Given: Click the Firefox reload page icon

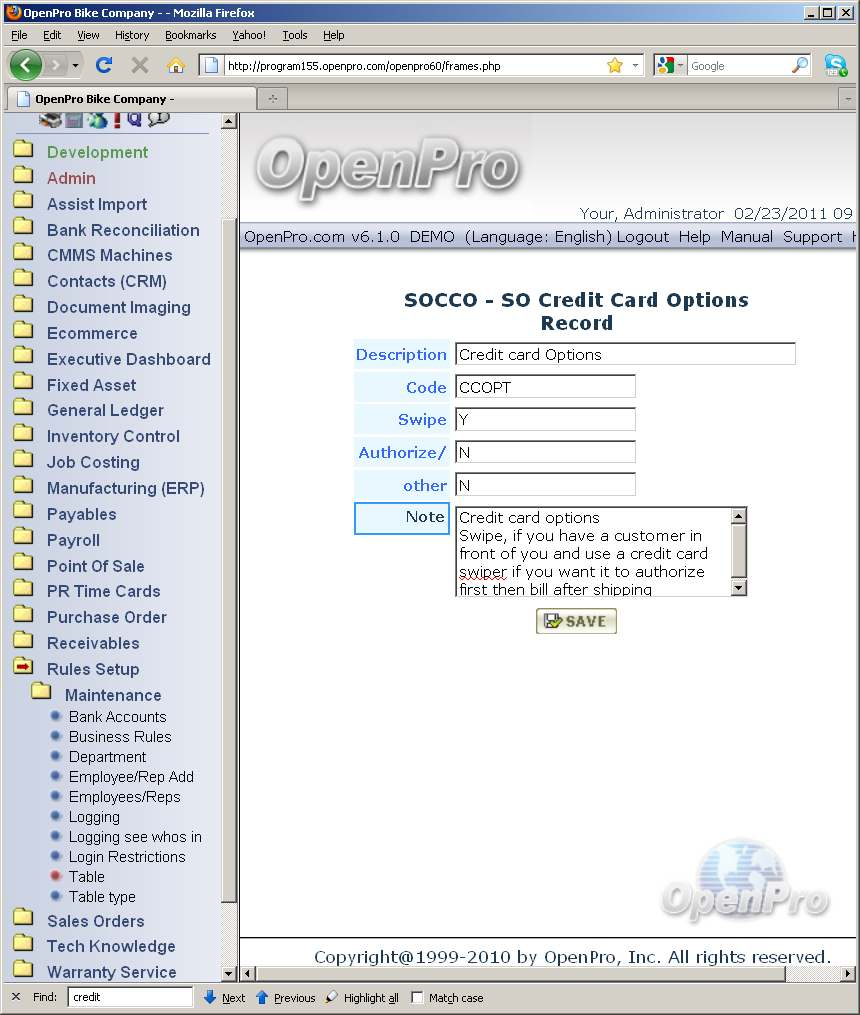Looking at the screenshot, I should [x=103, y=66].
